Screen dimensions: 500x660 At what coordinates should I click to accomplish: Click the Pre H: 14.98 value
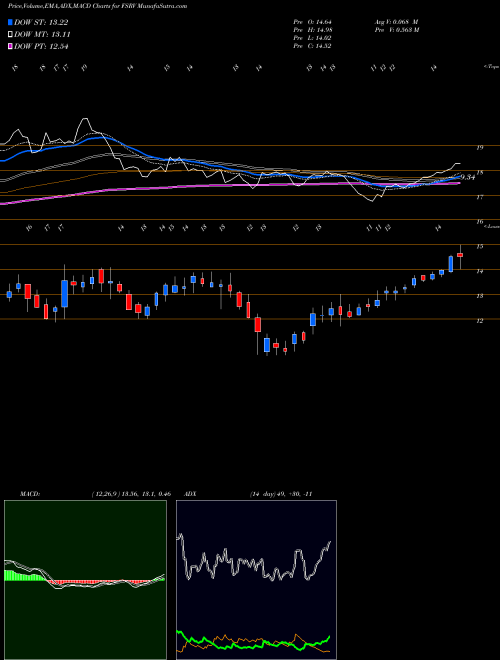[312, 30]
